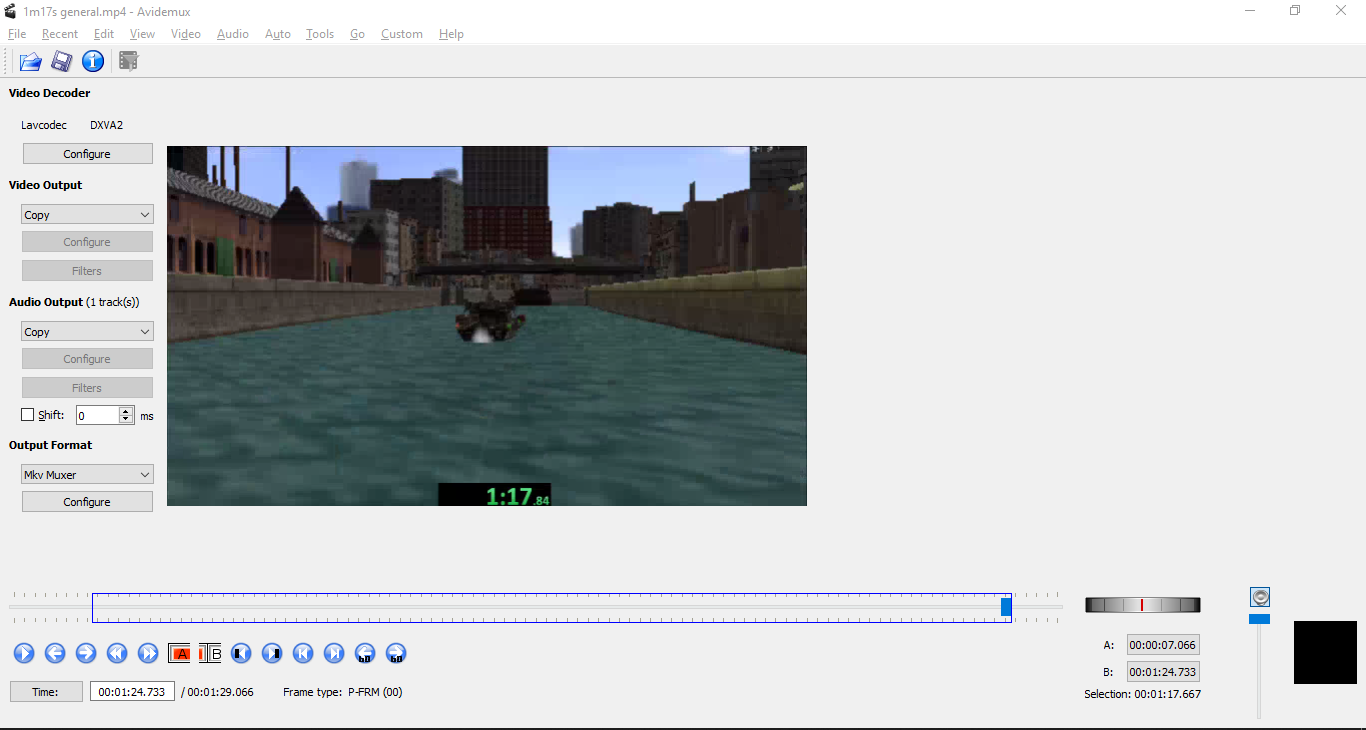Open the Recent menu
The image size is (1366, 730).
[x=60, y=34]
